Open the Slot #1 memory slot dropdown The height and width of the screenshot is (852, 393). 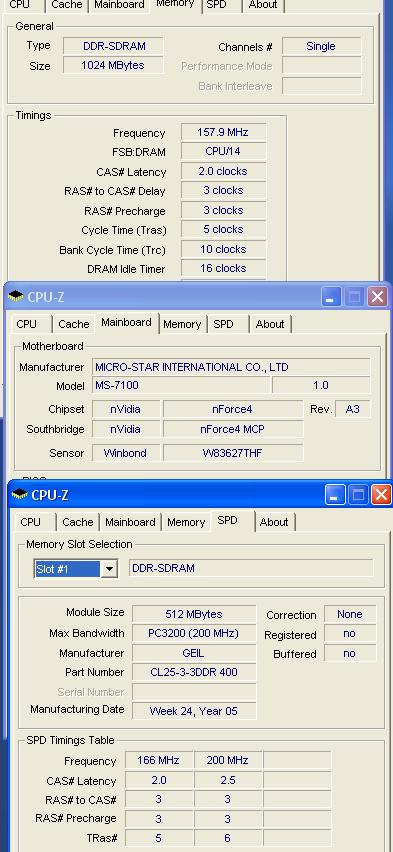pyautogui.click(x=109, y=569)
